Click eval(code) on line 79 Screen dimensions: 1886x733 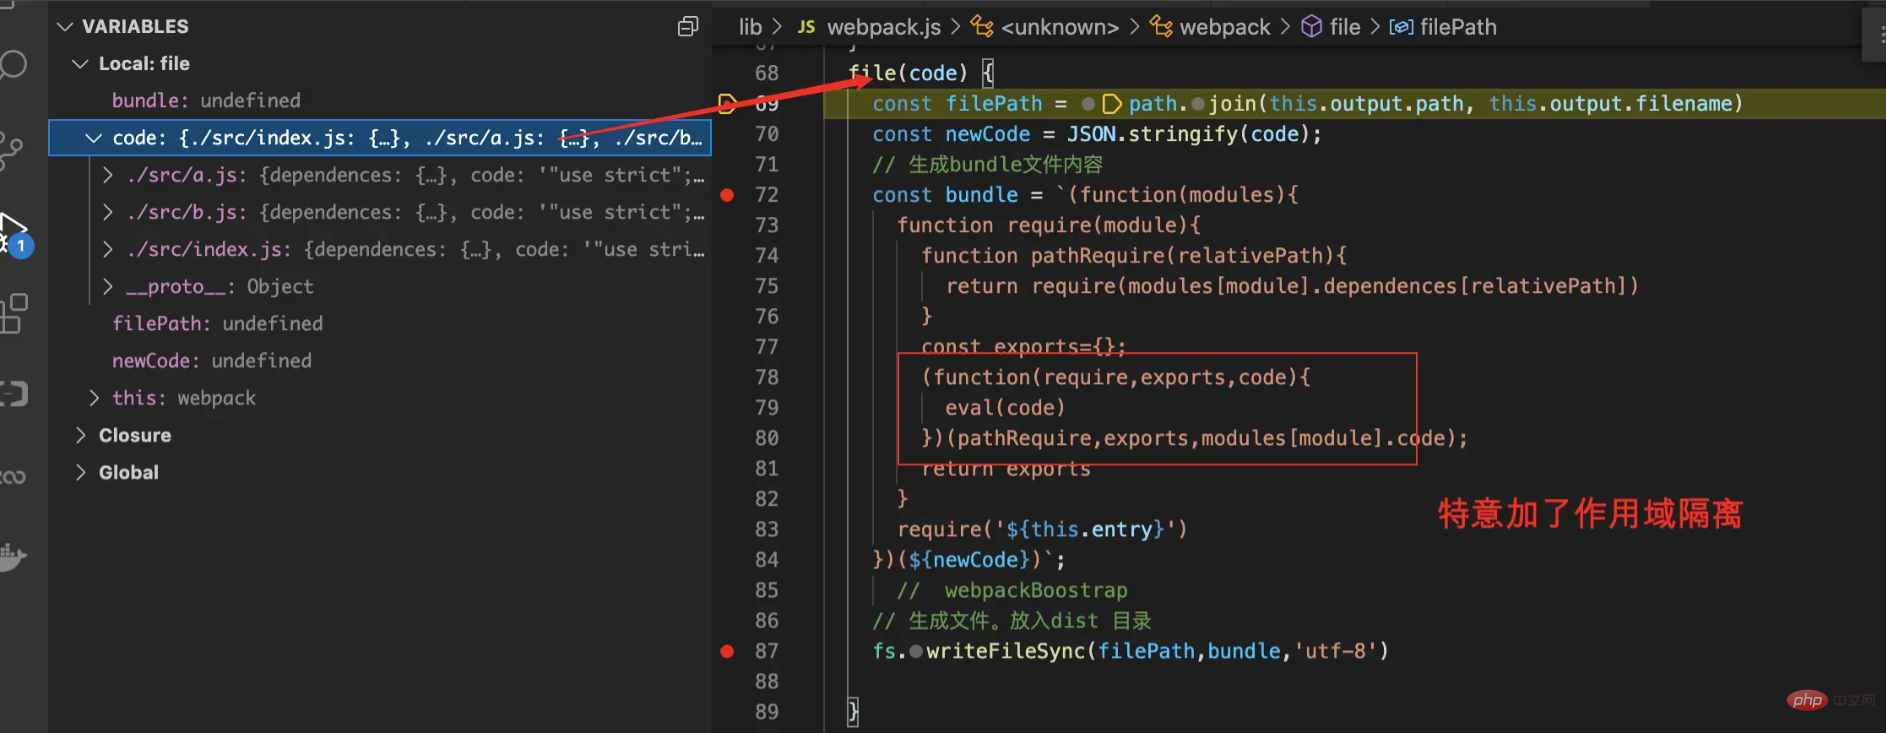[1005, 407]
